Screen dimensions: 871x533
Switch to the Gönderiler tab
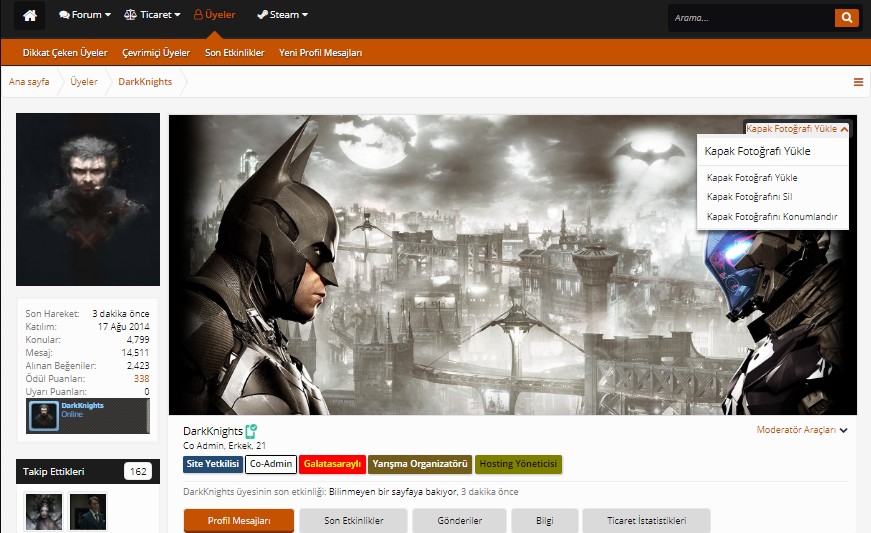459,521
